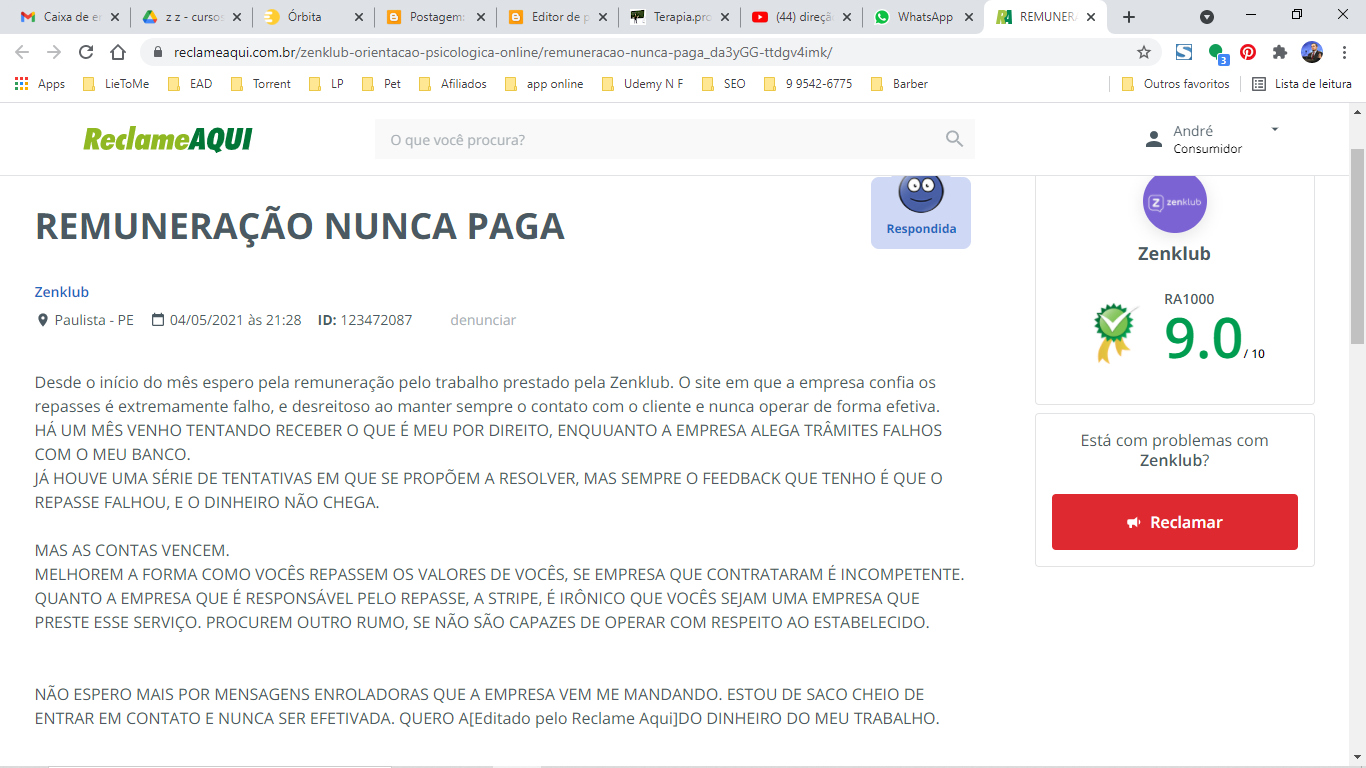Image resolution: width=1366 pixels, height=768 pixels.
Task: Open the Editor de Blogger tab
Action: point(558,17)
